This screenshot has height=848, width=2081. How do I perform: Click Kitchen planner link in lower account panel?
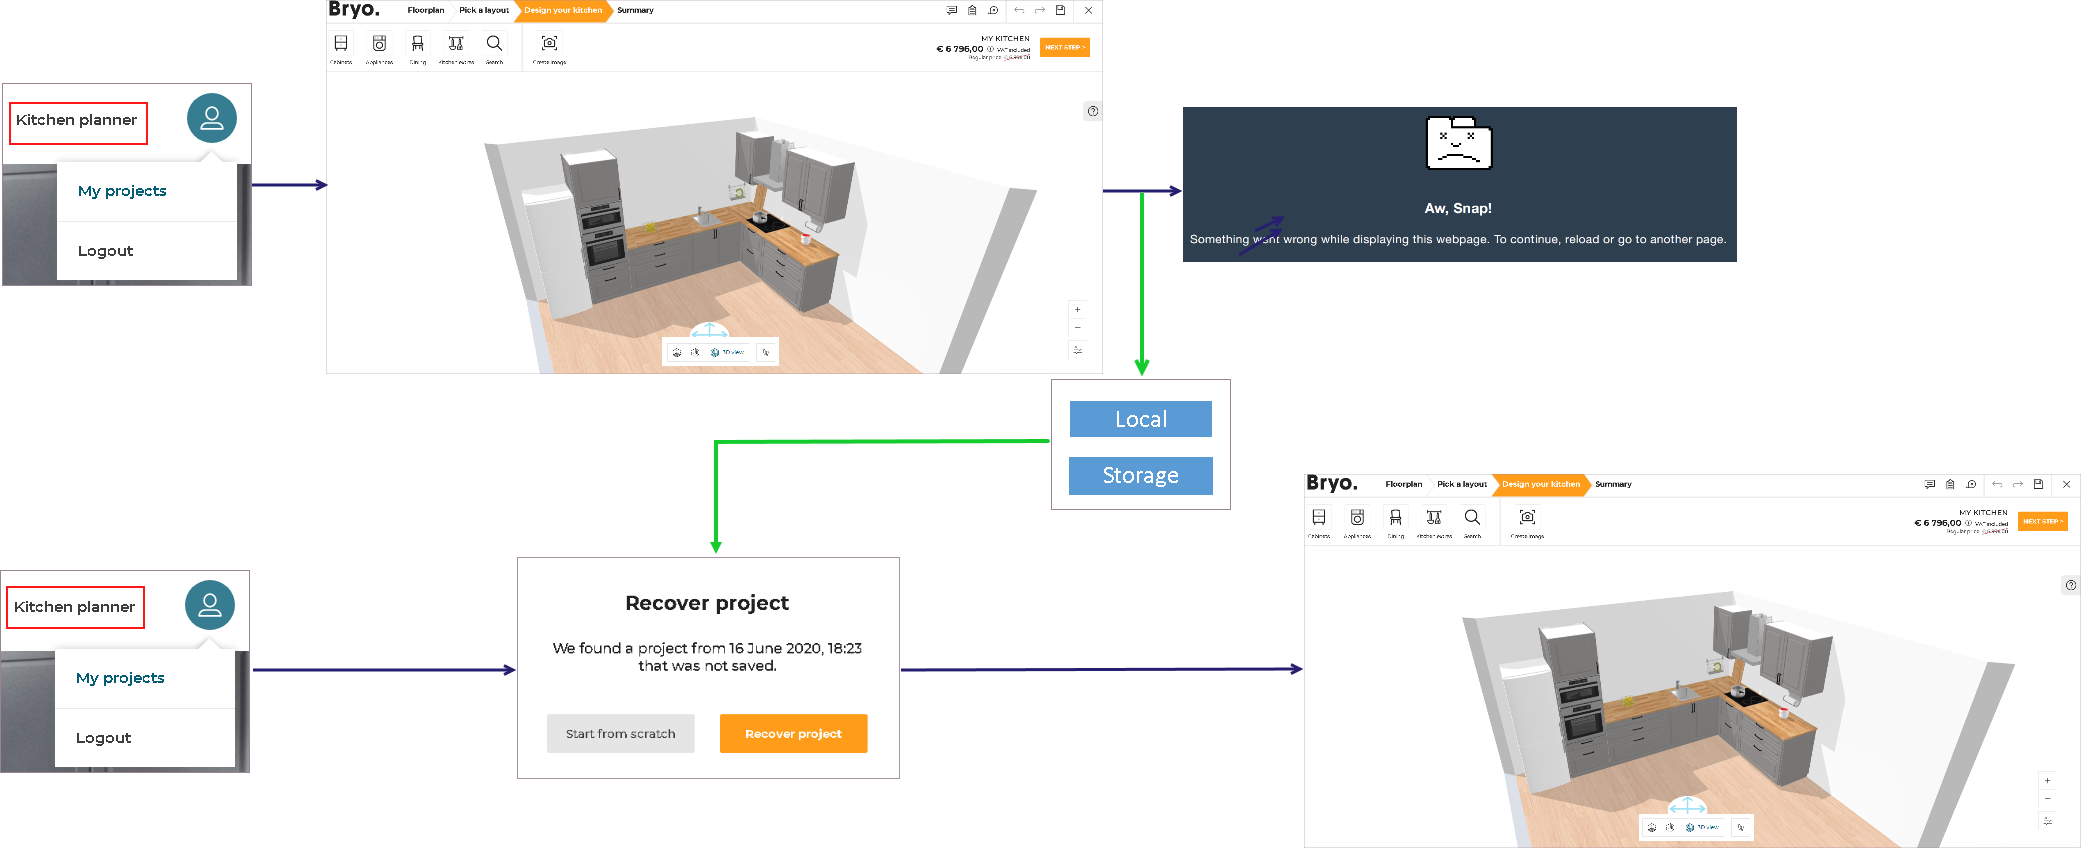(x=75, y=607)
